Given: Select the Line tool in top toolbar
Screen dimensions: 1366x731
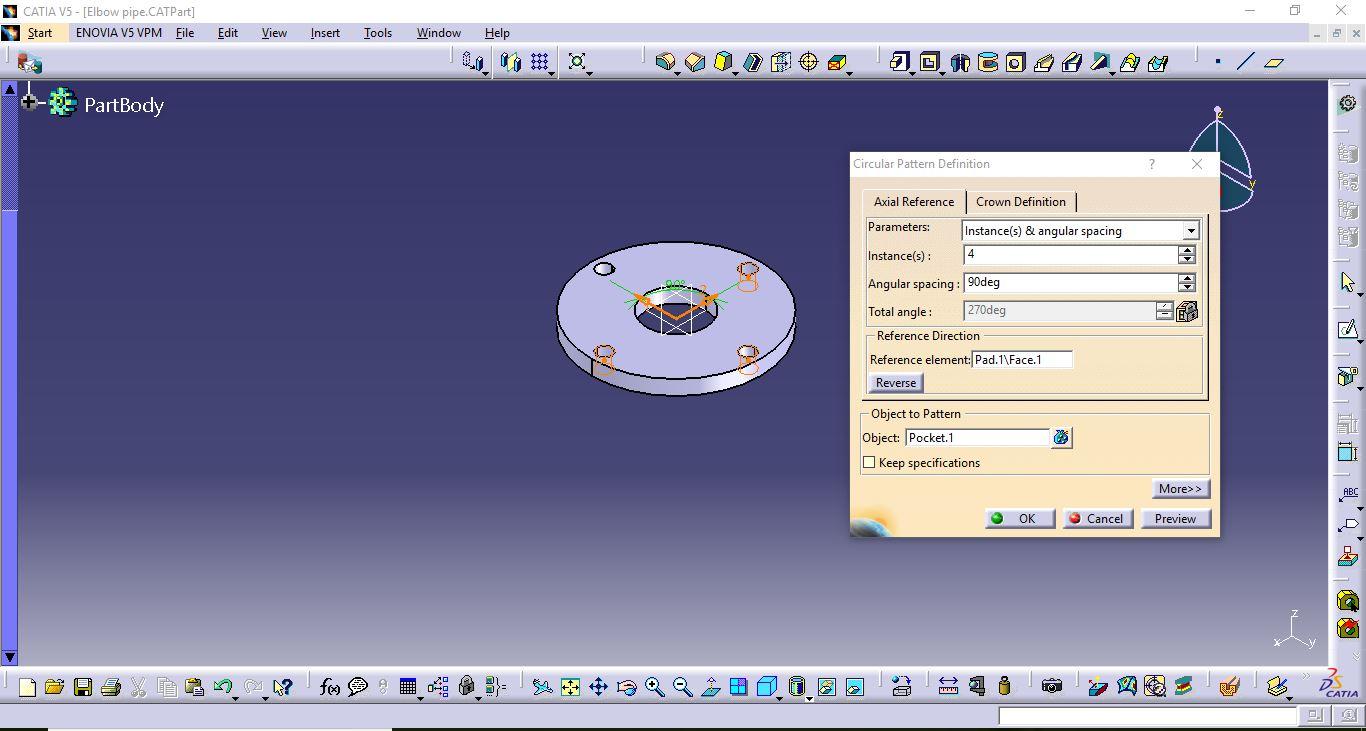Looking at the screenshot, I should point(1245,62).
